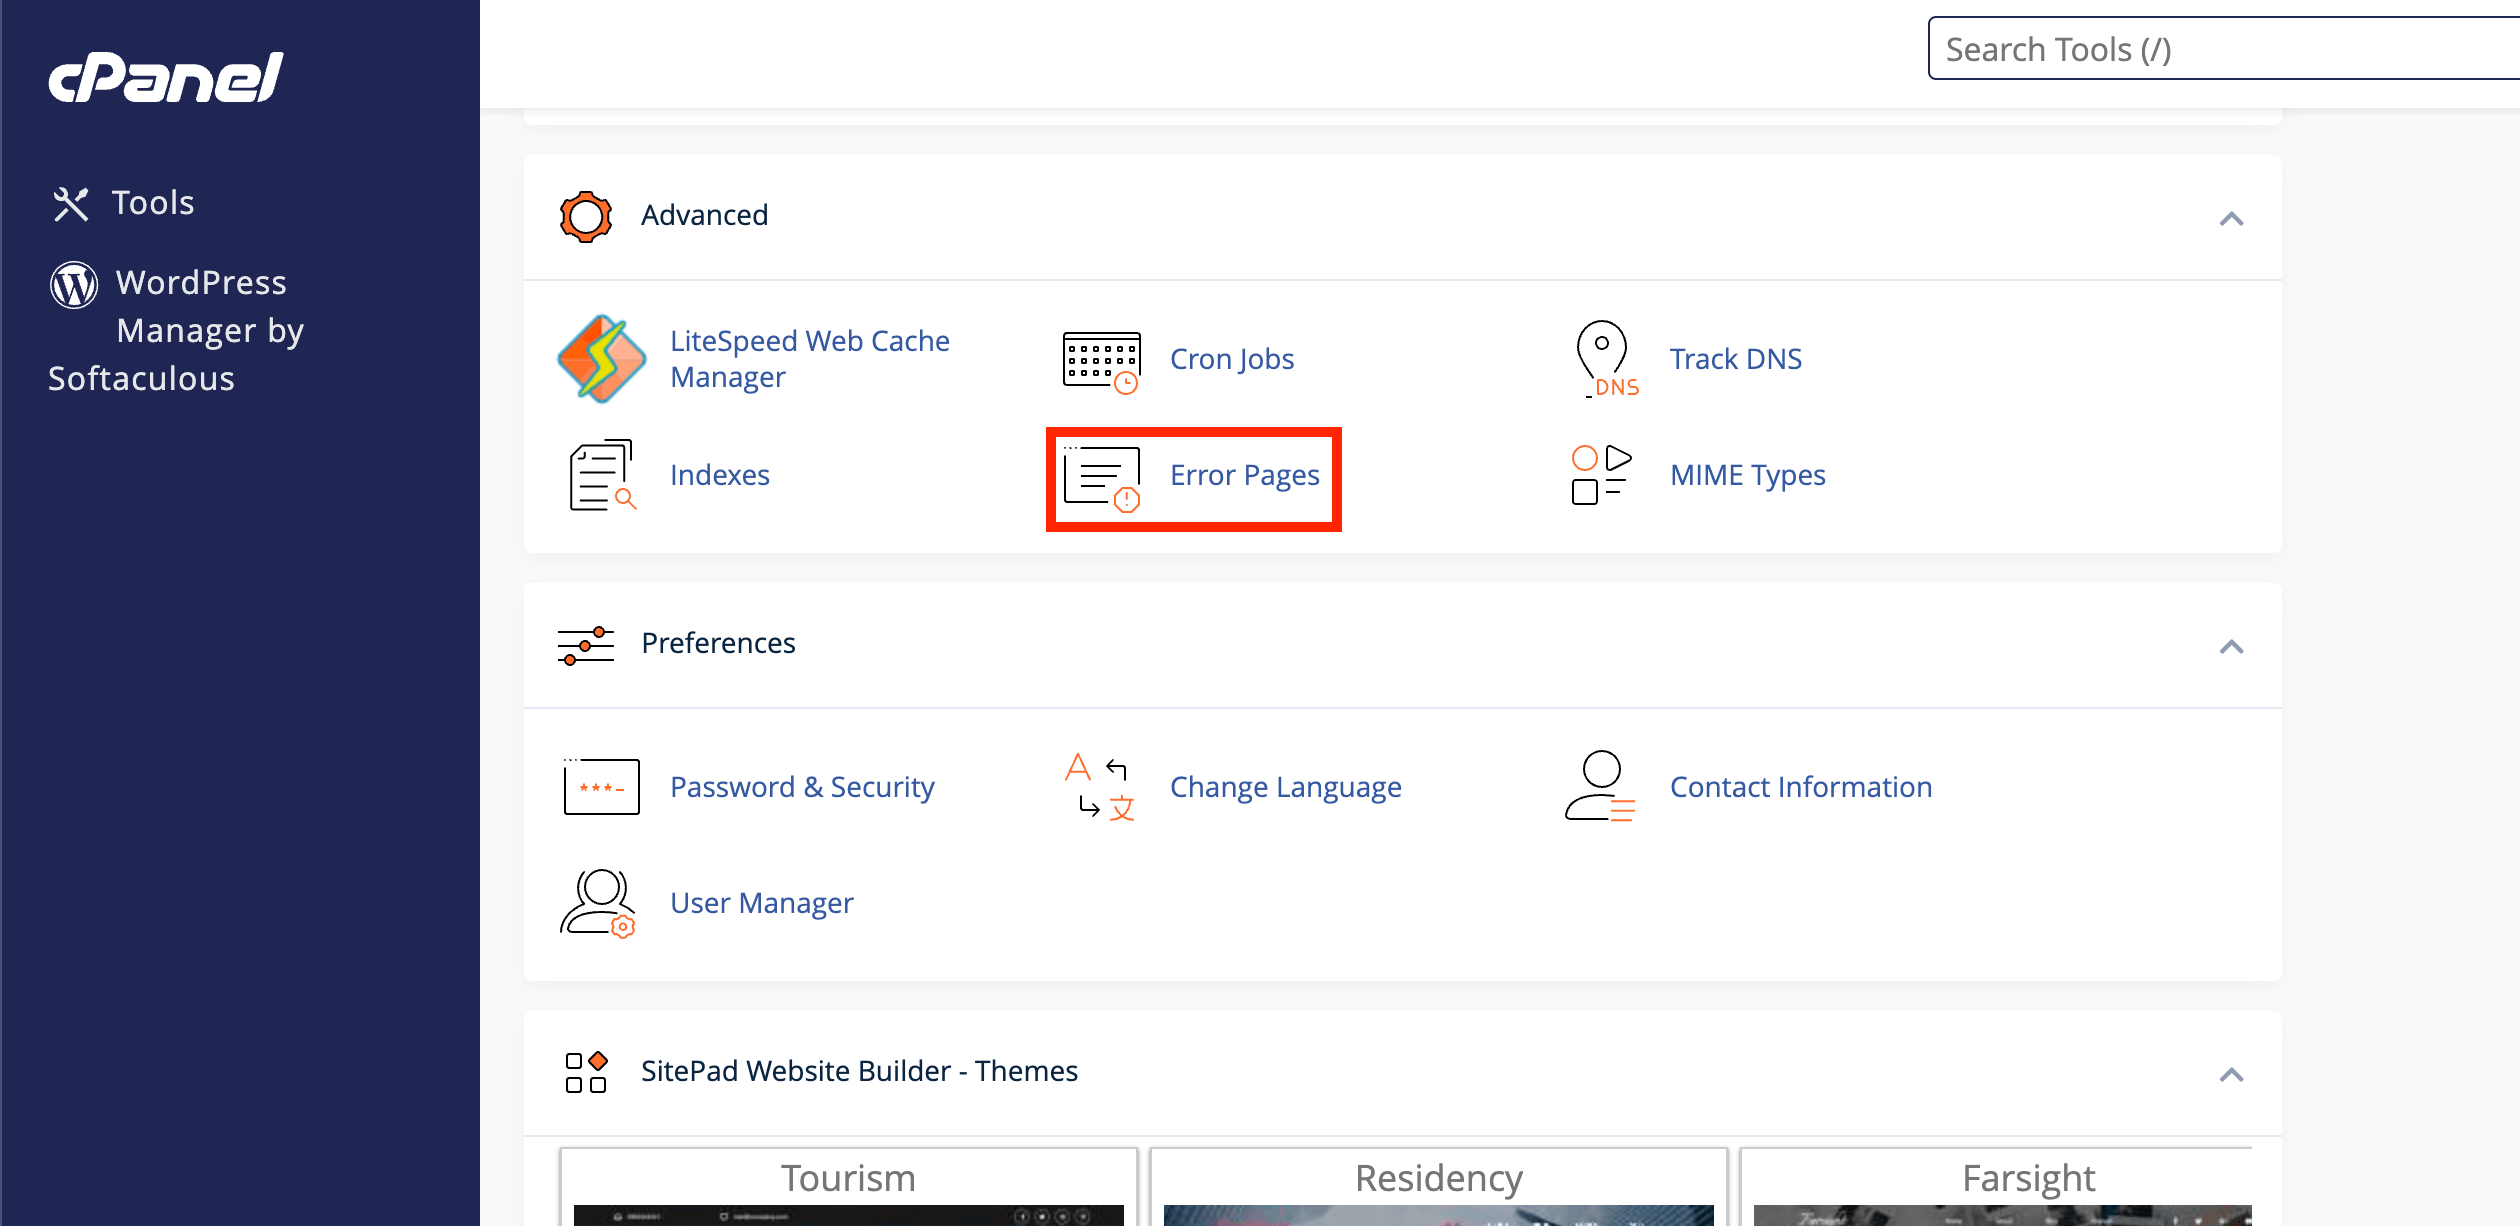Viewport: 2520px width, 1226px height.
Task: Click the cPanel logo
Action: (166, 77)
